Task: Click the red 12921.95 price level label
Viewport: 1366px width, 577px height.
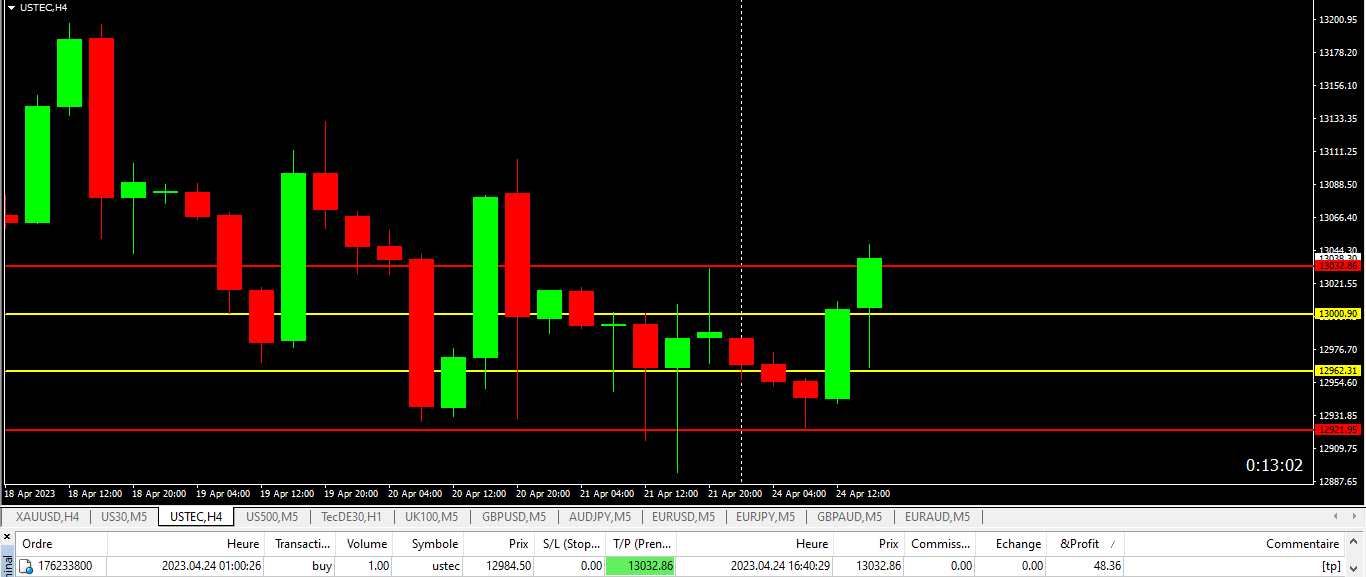Action: click(1337, 430)
